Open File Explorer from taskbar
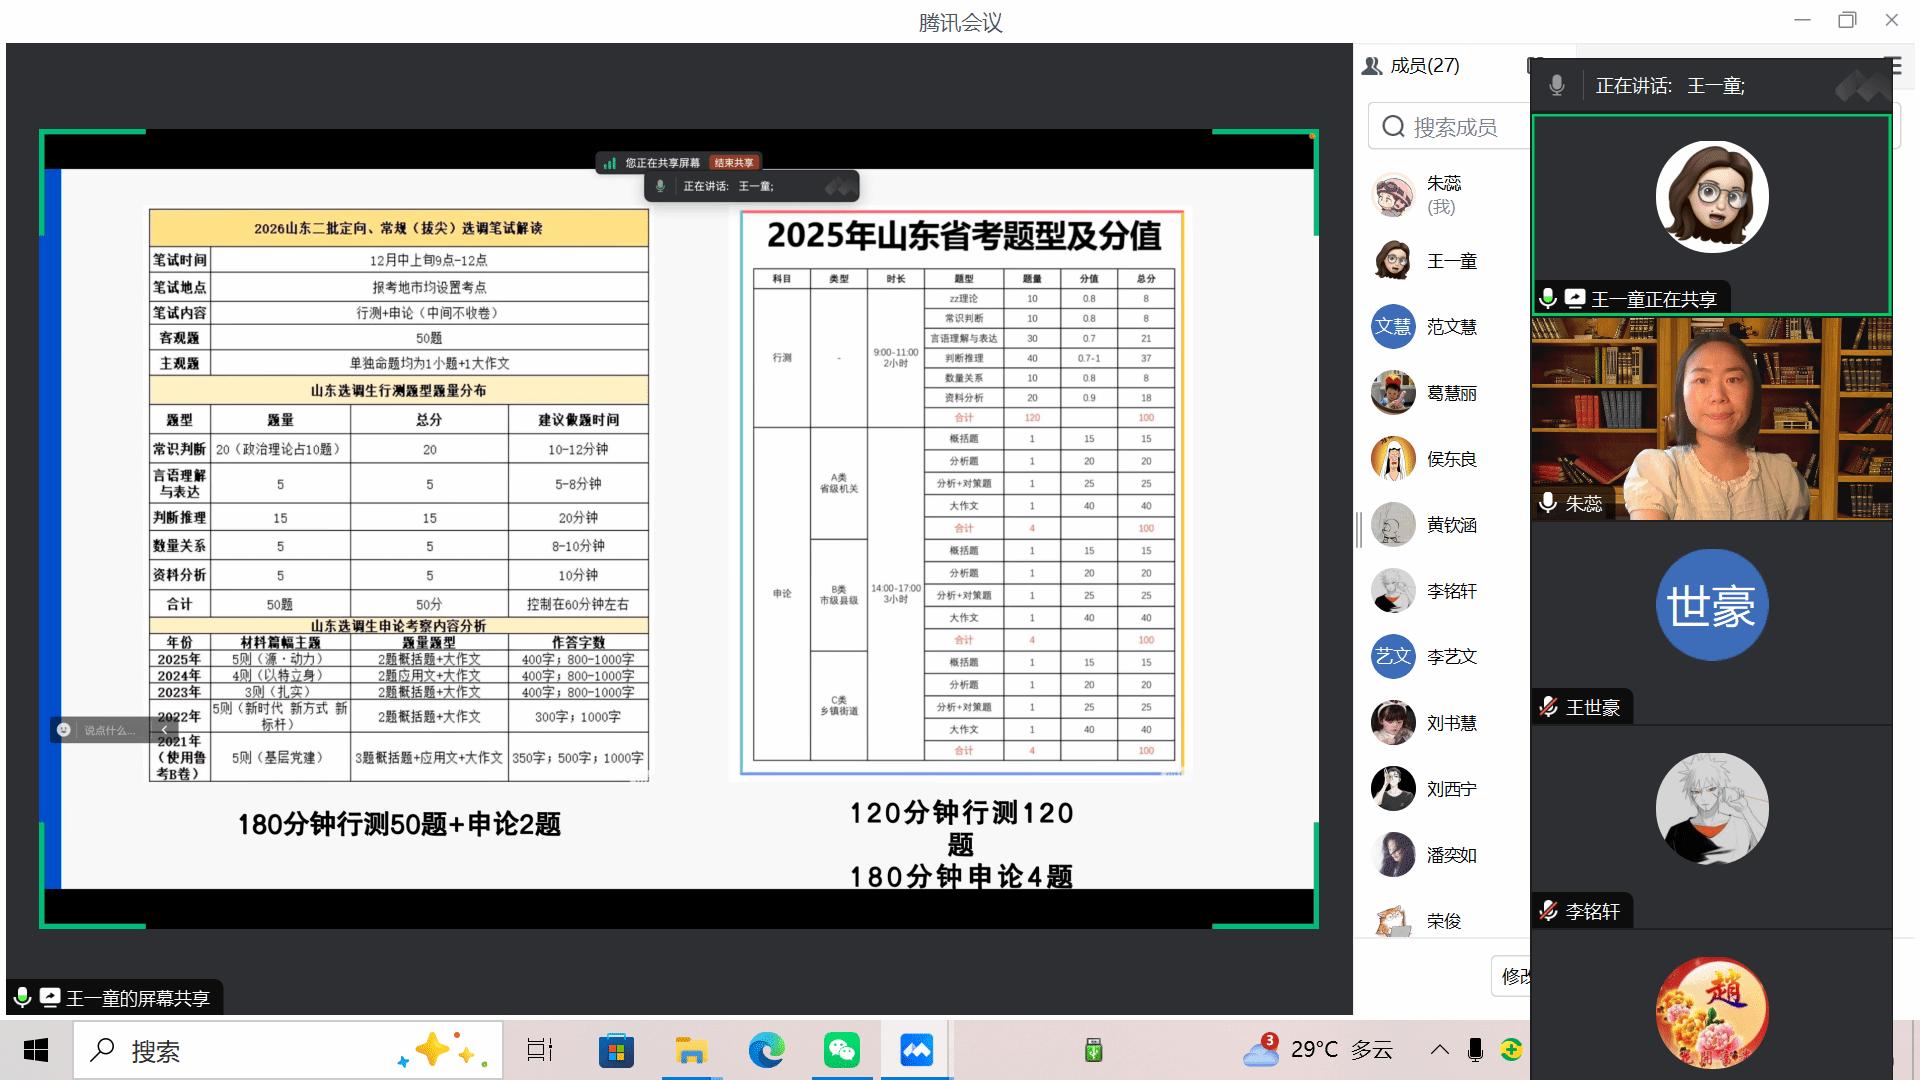This screenshot has width=1920, height=1080. click(x=691, y=1050)
